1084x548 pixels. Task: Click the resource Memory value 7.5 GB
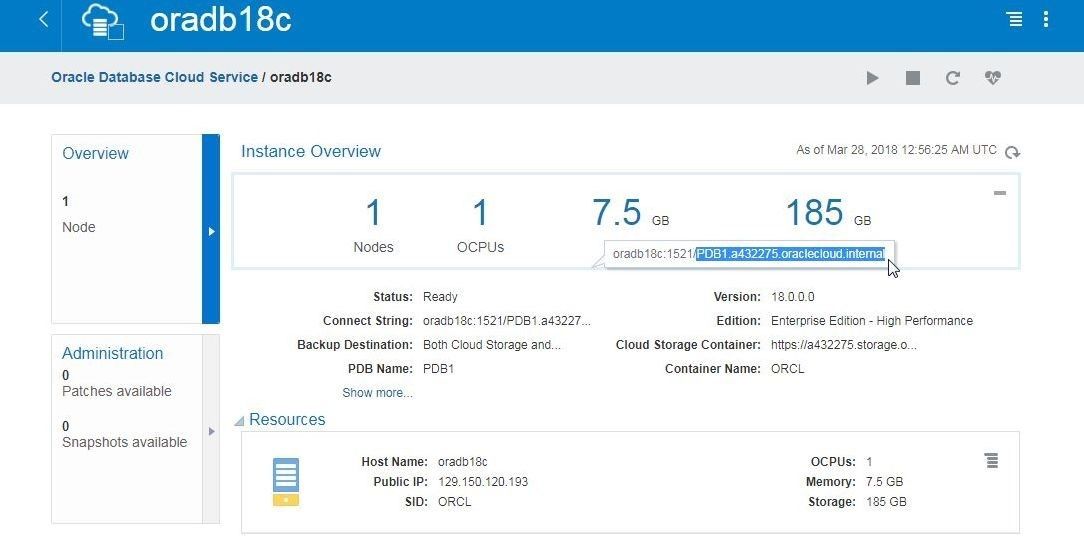[884, 482]
